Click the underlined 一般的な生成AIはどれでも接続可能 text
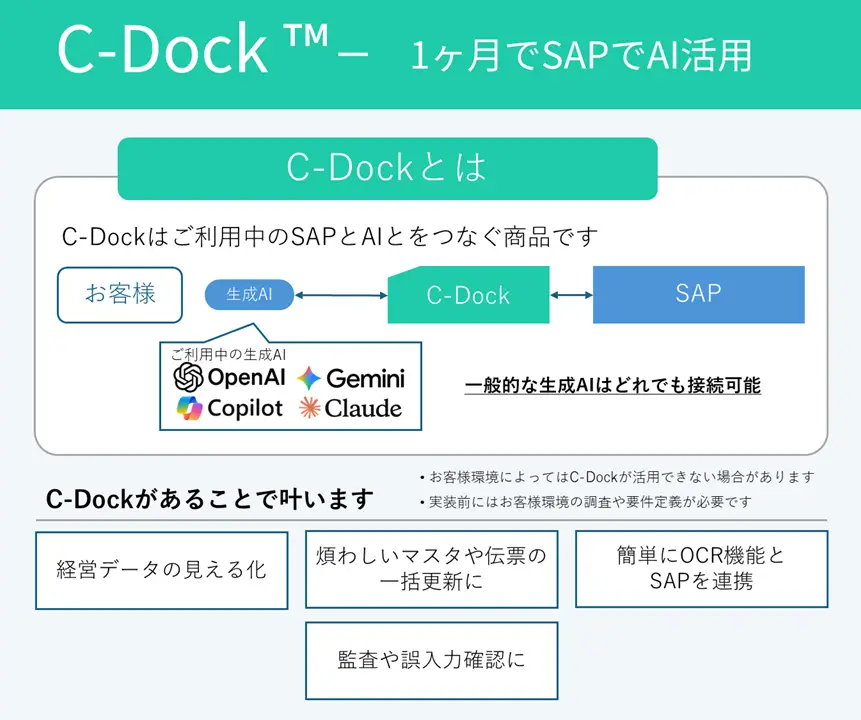 (612, 385)
